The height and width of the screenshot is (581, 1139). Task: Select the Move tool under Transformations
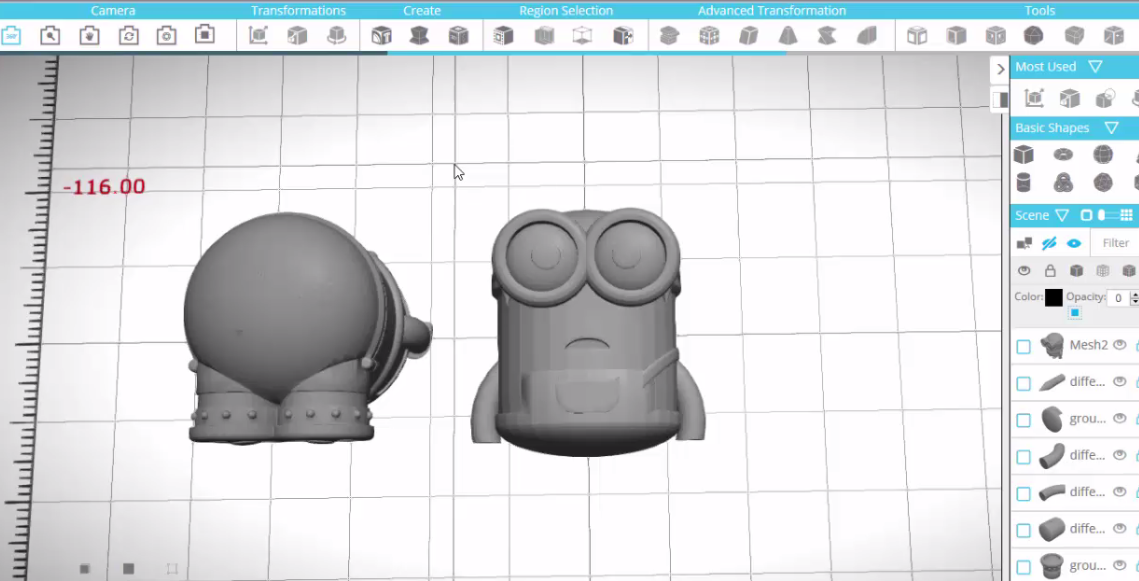[258, 36]
